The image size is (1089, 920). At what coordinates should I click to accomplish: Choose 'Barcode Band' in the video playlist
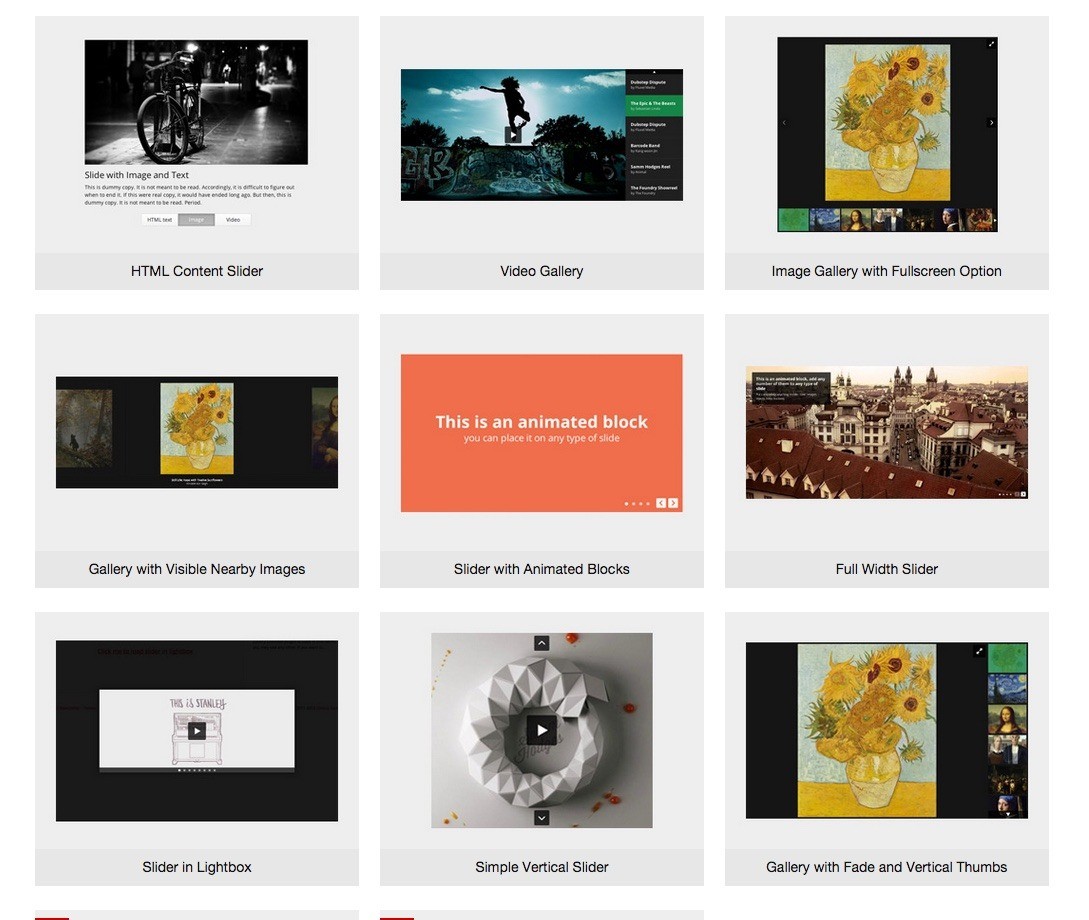coord(654,148)
